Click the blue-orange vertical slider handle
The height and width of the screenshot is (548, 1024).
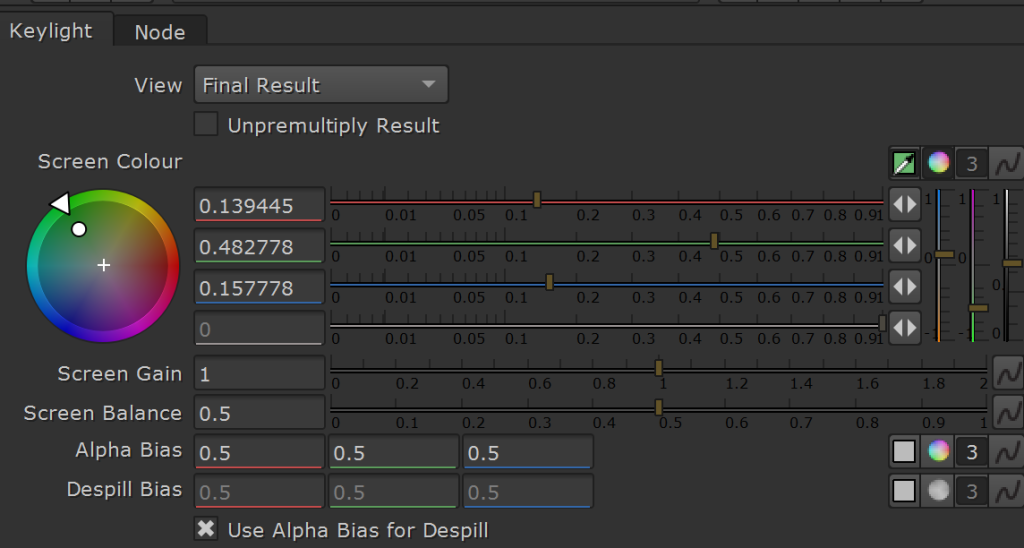click(x=944, y=254)
